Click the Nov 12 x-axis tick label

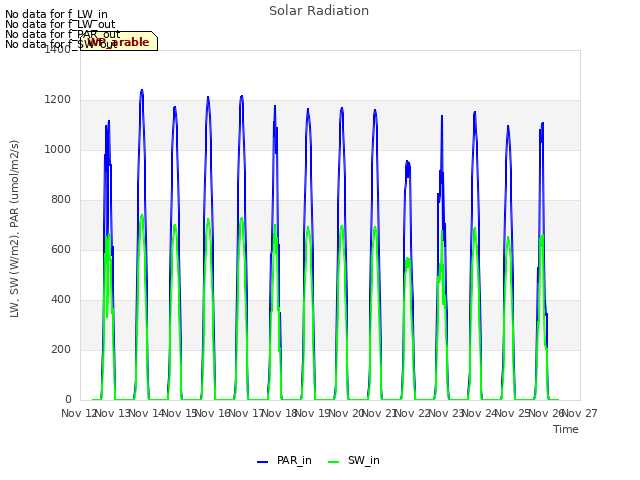point(78,413)
